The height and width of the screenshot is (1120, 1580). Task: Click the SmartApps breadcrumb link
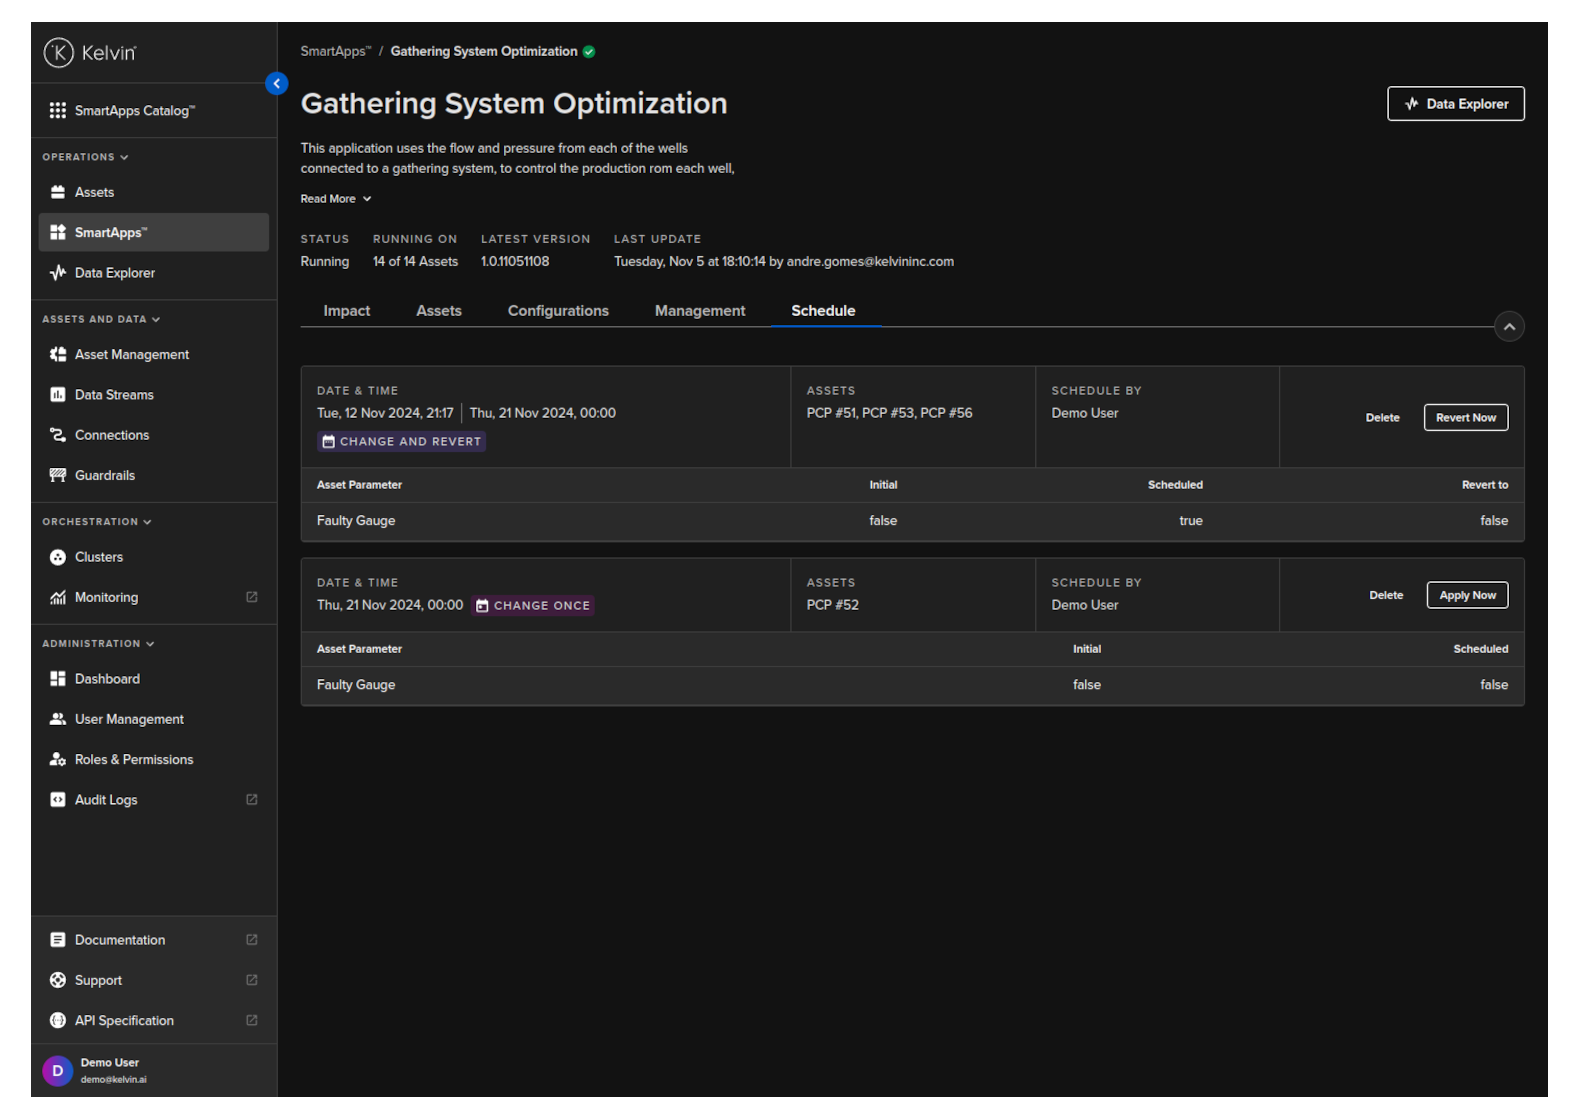[x=335, y=52]
